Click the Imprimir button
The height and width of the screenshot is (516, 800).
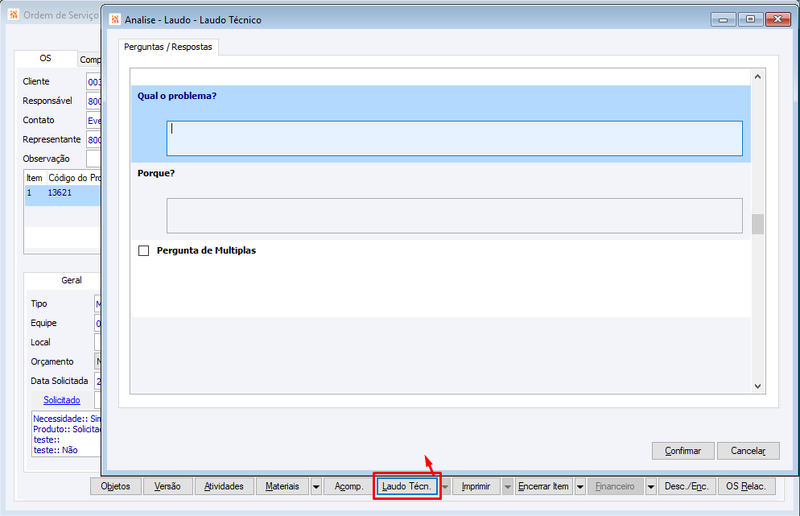(x=476, y=486)
